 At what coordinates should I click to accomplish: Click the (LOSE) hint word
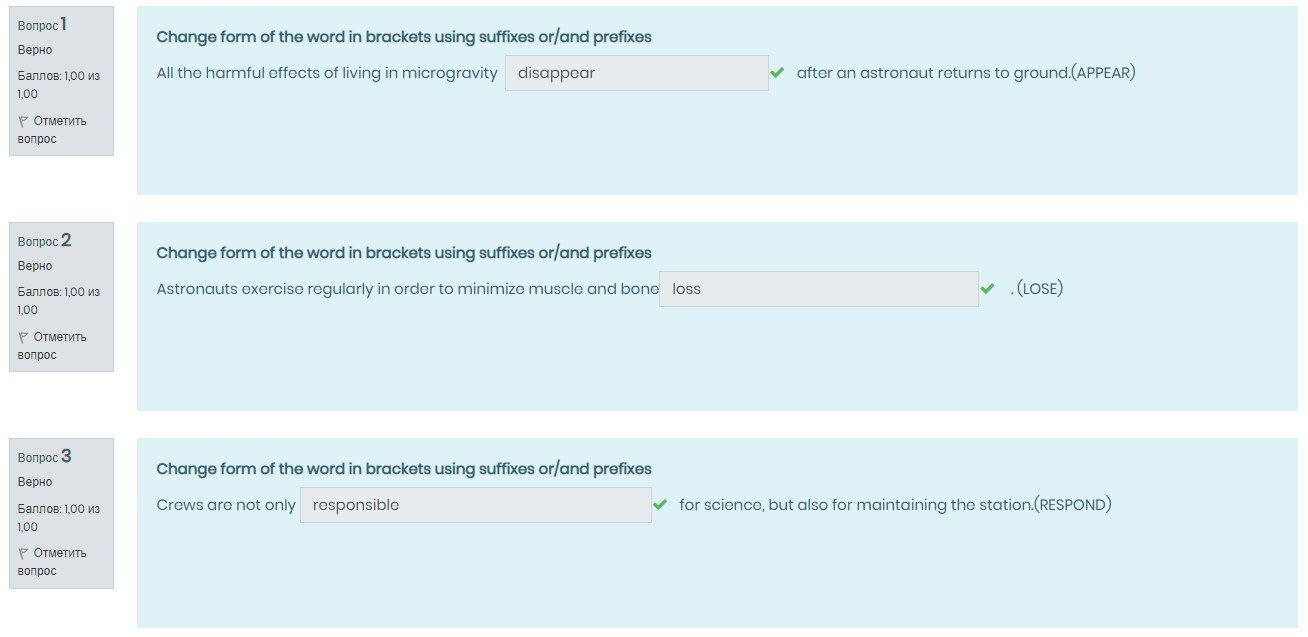click(1039, 289)
